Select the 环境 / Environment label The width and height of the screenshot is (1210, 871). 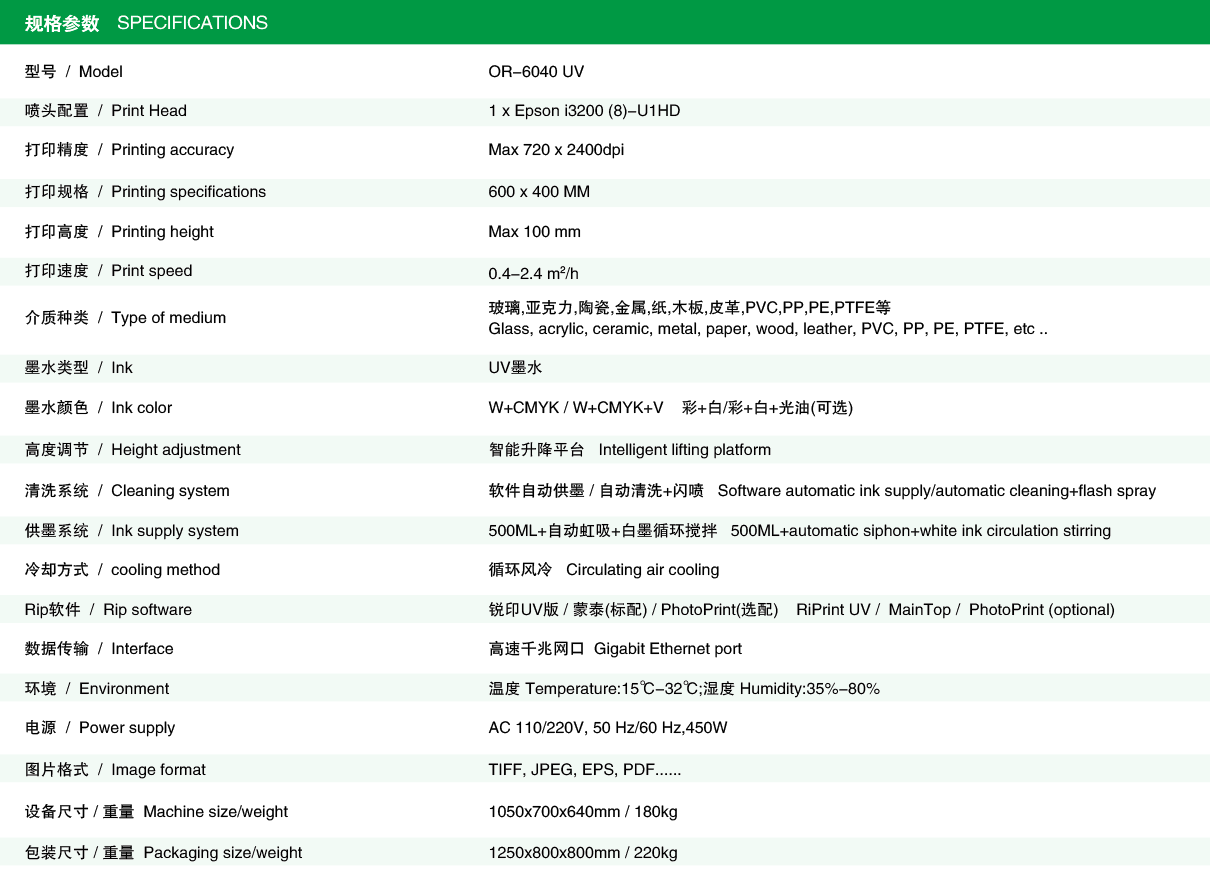click(97, 689)
